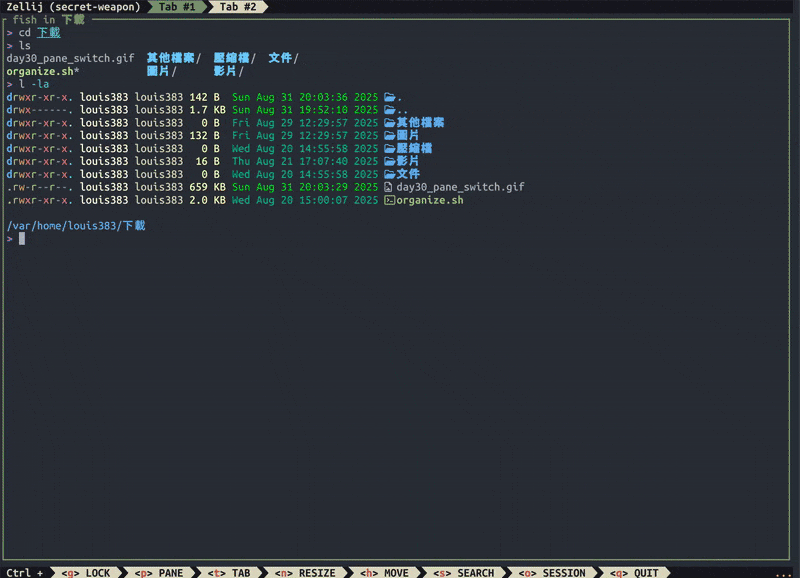Click the image file icon for day30_pane_switch.gif
The image size is (800, 578).
(x=388, y=187)
